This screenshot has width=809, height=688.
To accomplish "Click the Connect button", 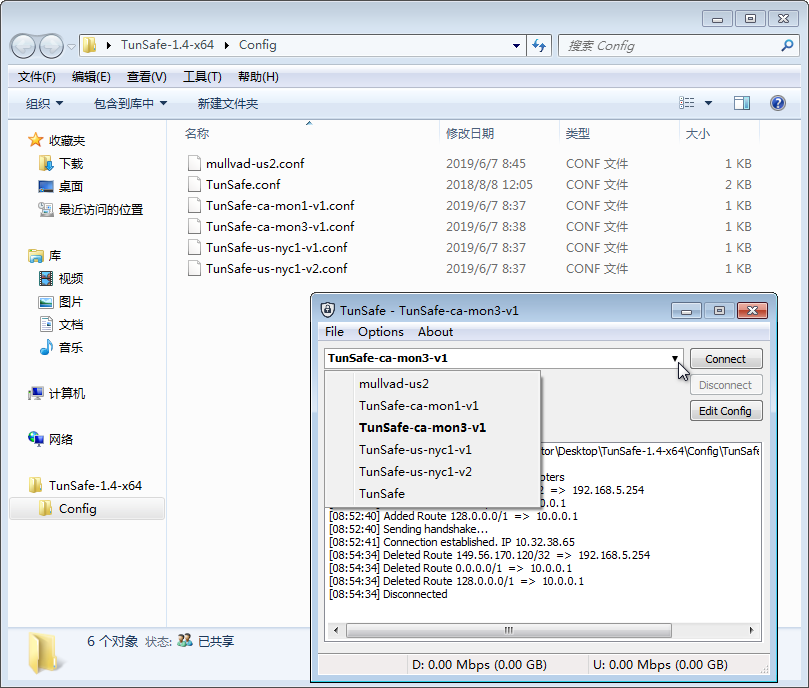I will [x=726, y=359].
